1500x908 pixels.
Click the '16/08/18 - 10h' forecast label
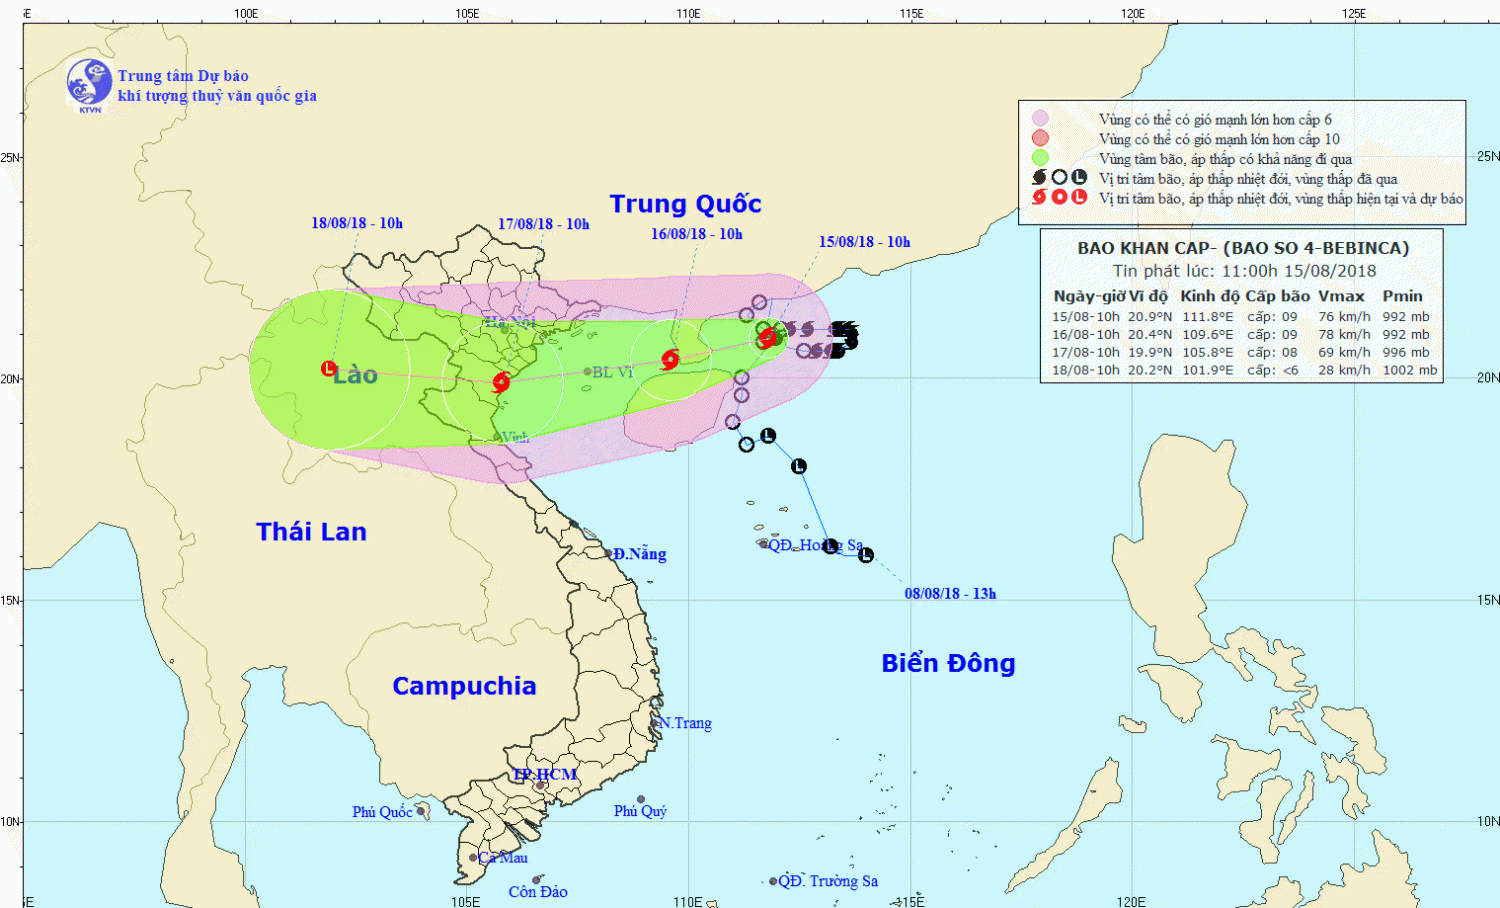click(x=697, y=234)
